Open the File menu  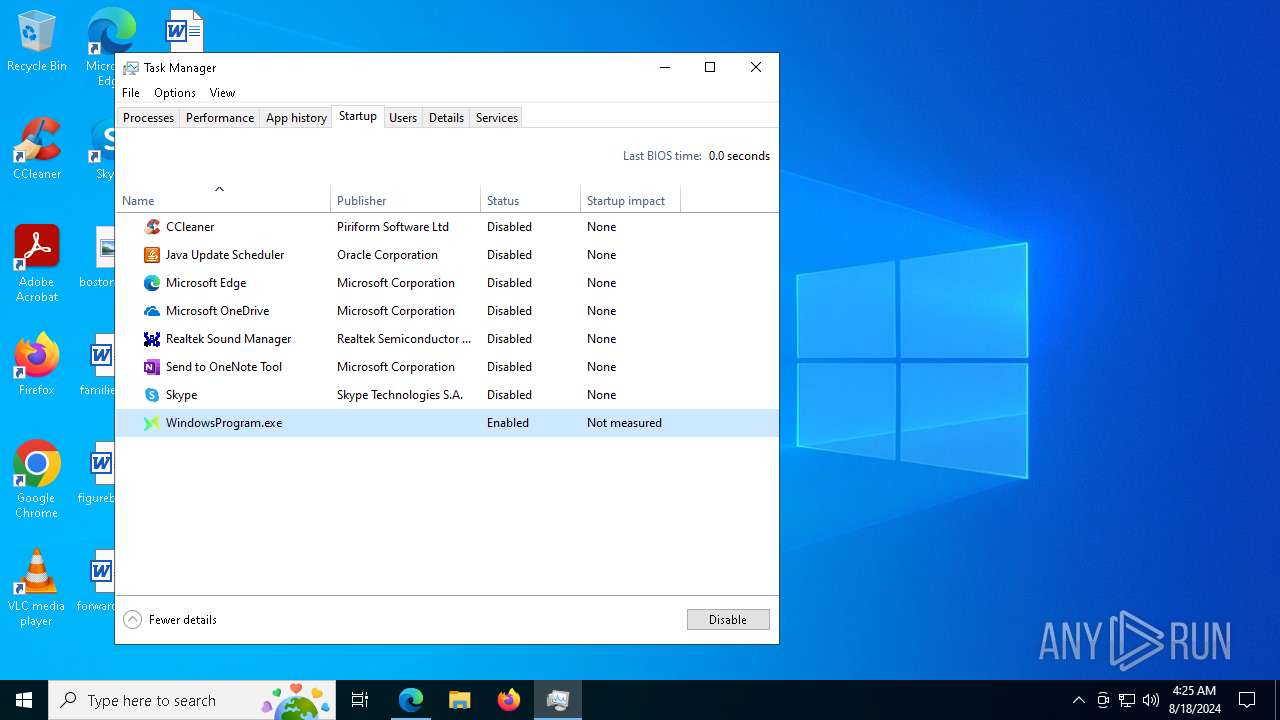pos(131,93)
